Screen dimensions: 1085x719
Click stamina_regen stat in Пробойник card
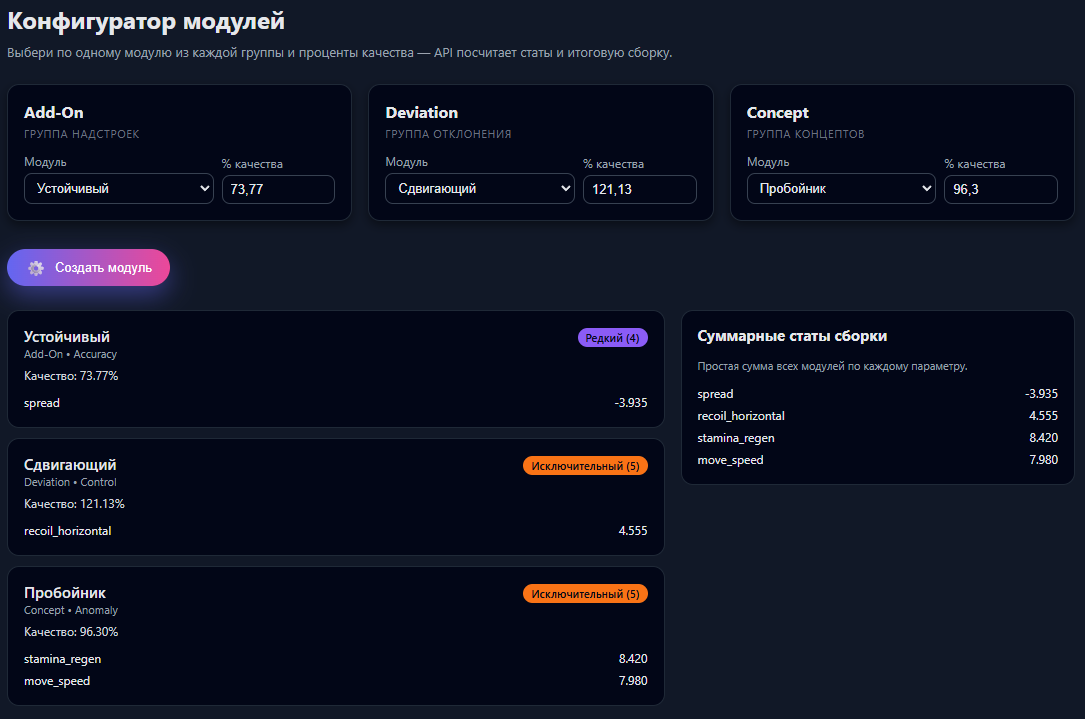63,659
